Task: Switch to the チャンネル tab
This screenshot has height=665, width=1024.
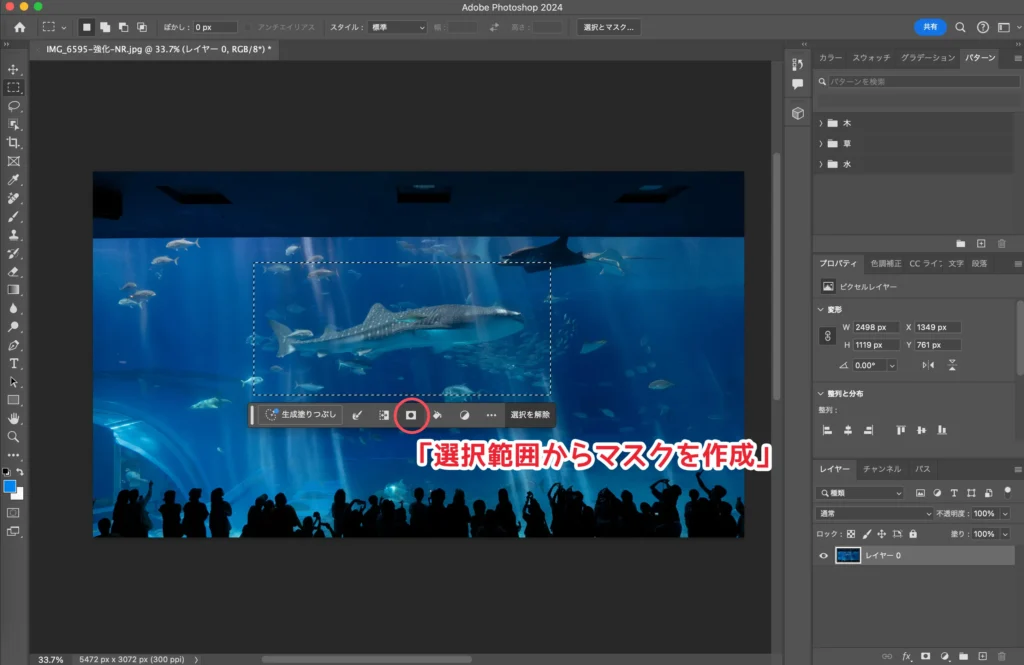Action: point(881,469)
